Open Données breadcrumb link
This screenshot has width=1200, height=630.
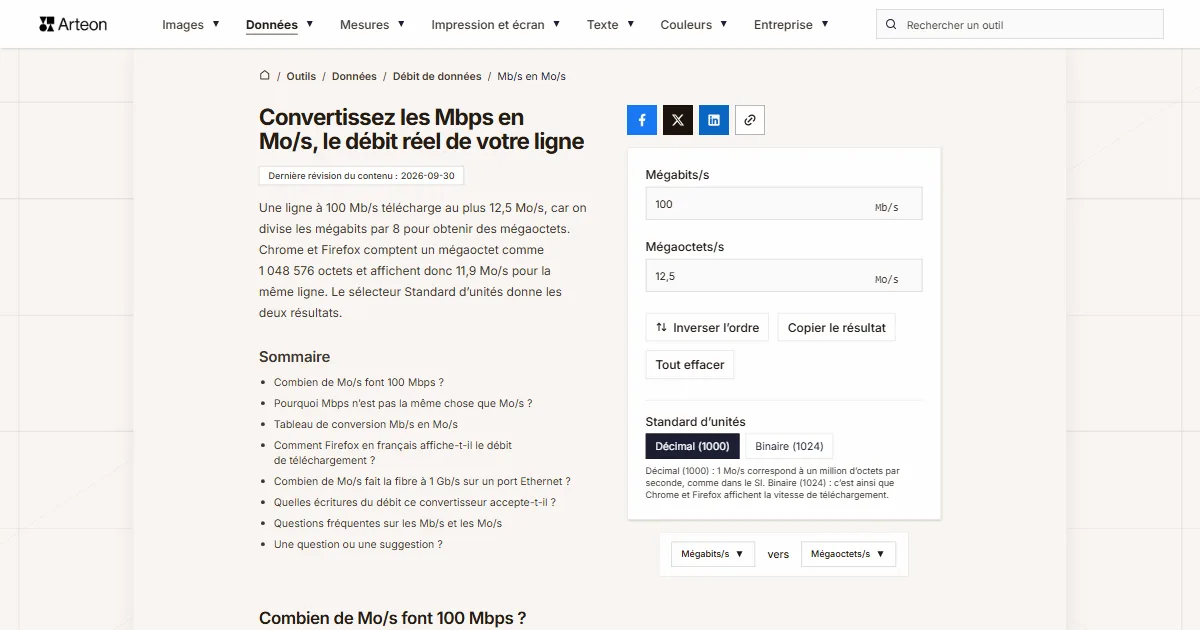(354, 76)
